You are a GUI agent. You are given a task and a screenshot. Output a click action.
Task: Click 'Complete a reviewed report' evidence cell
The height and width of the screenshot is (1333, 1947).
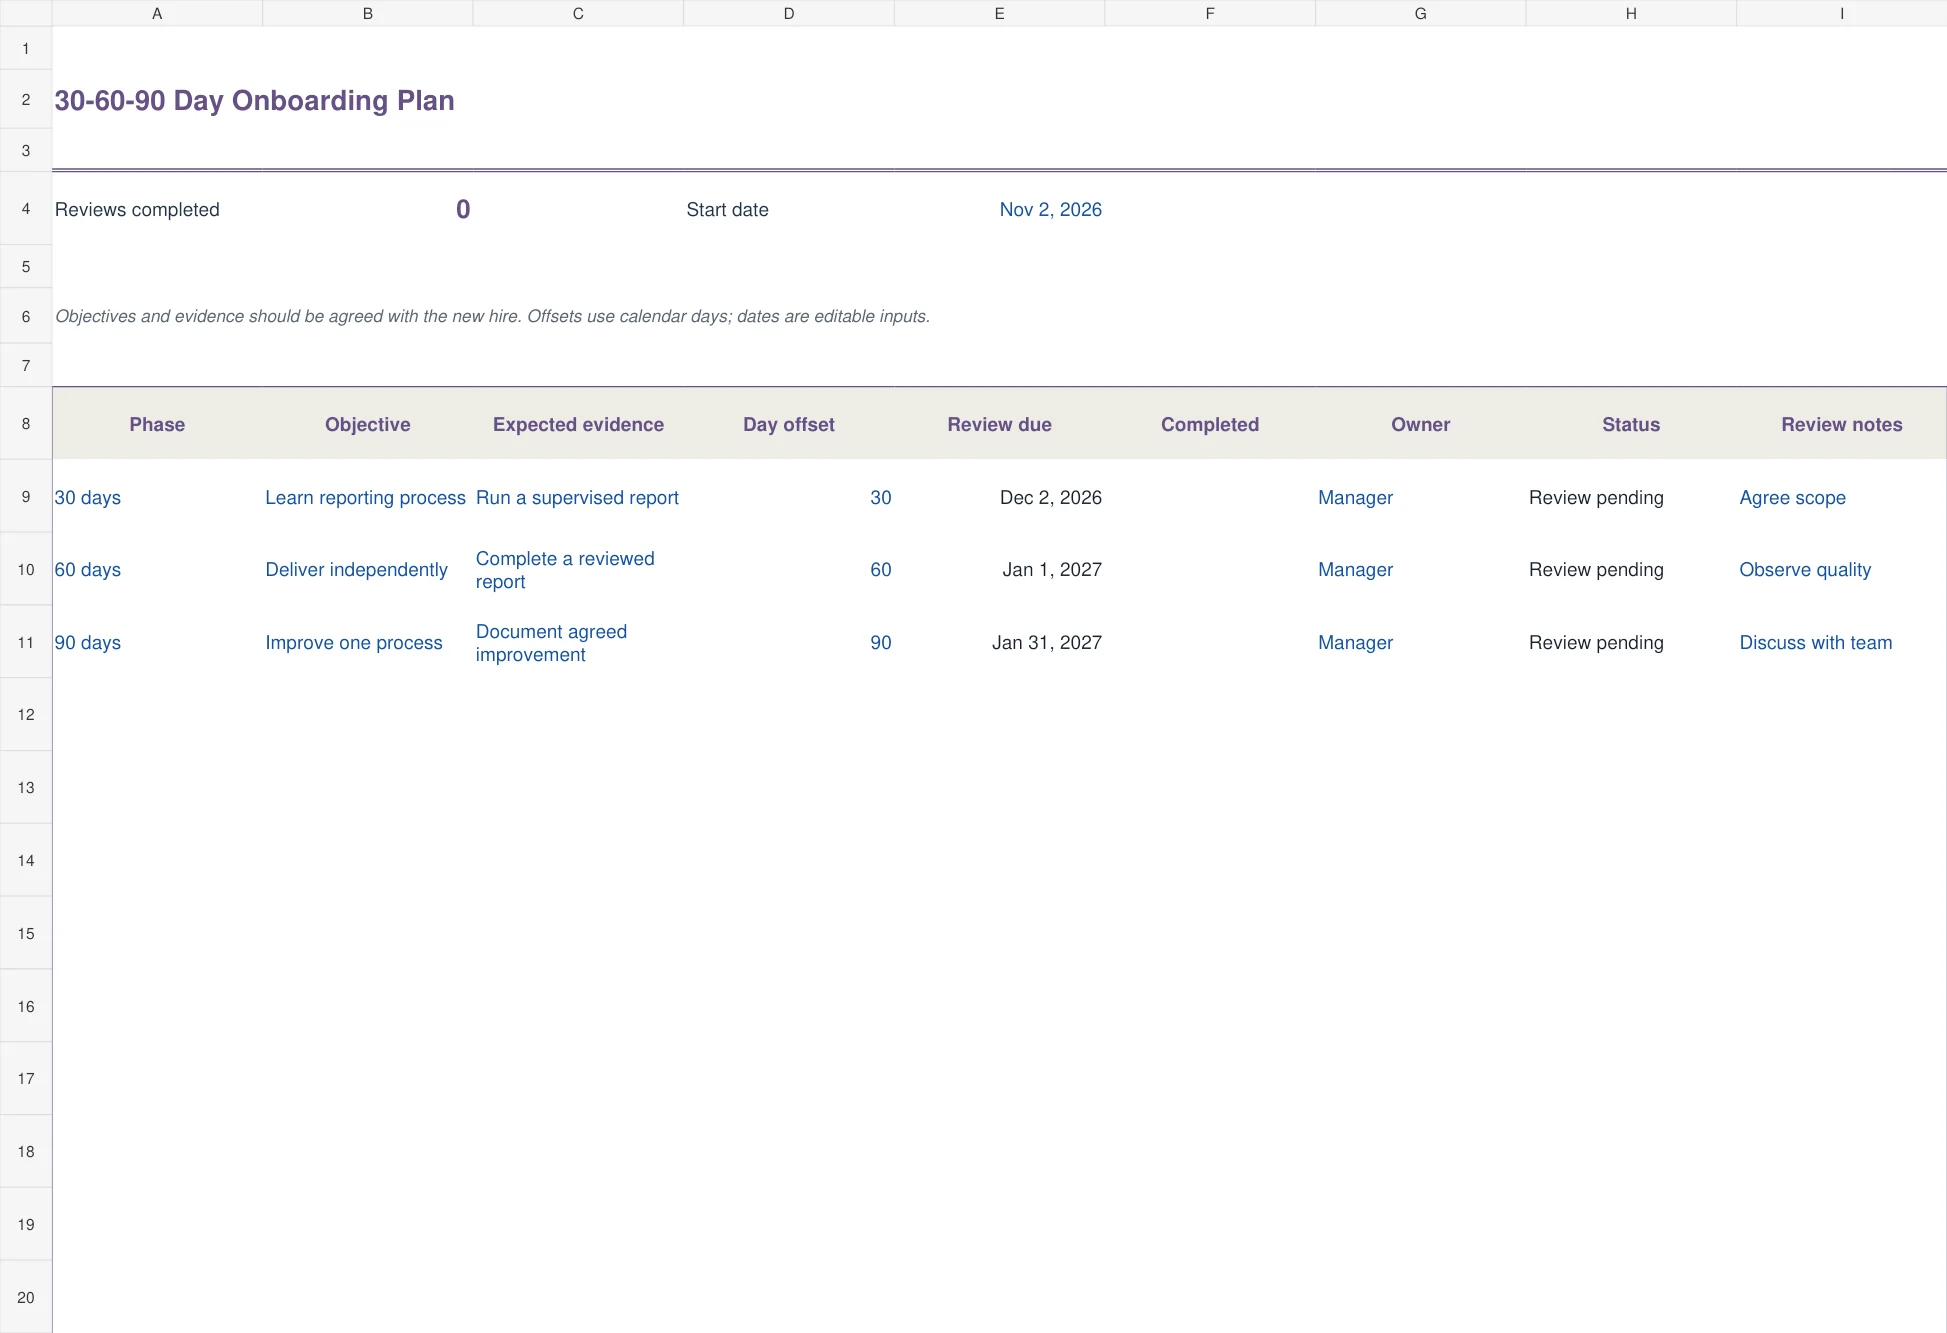(578, 569)
